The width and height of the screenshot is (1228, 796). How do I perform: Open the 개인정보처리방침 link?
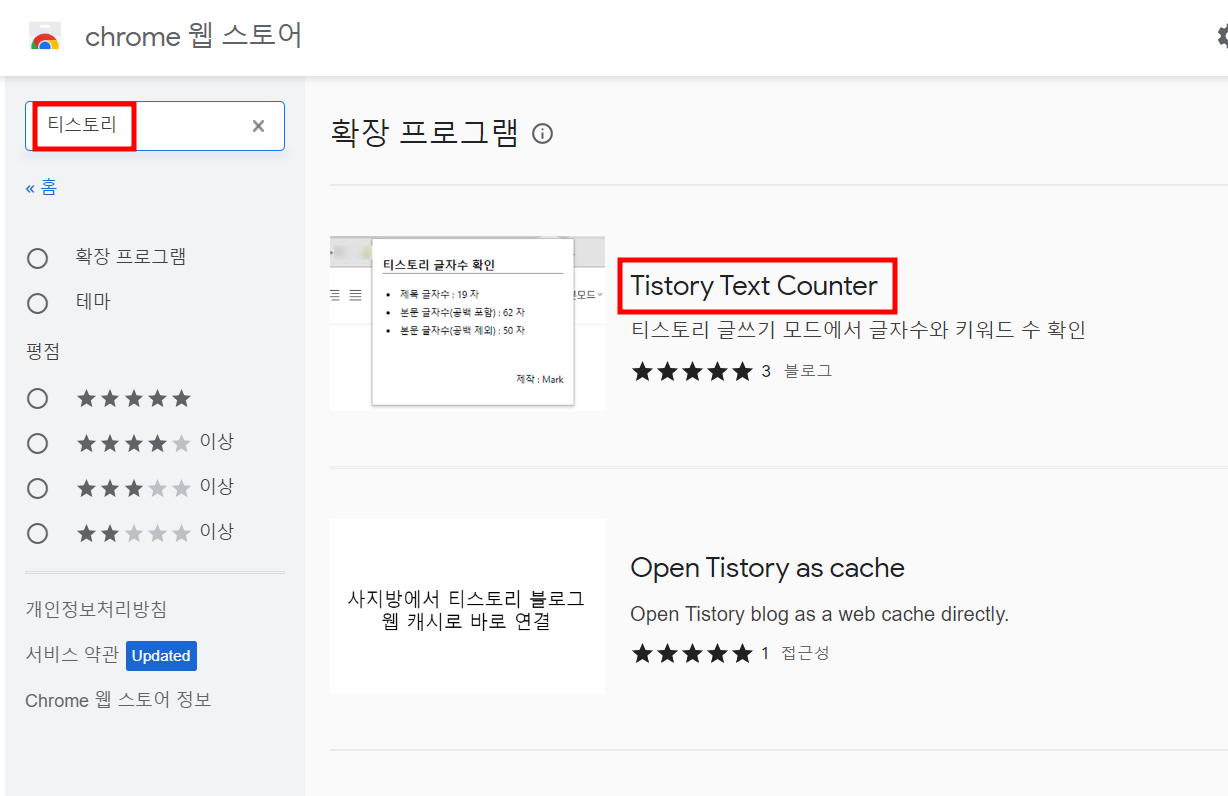pyautogui.click(x=96, y=609)
